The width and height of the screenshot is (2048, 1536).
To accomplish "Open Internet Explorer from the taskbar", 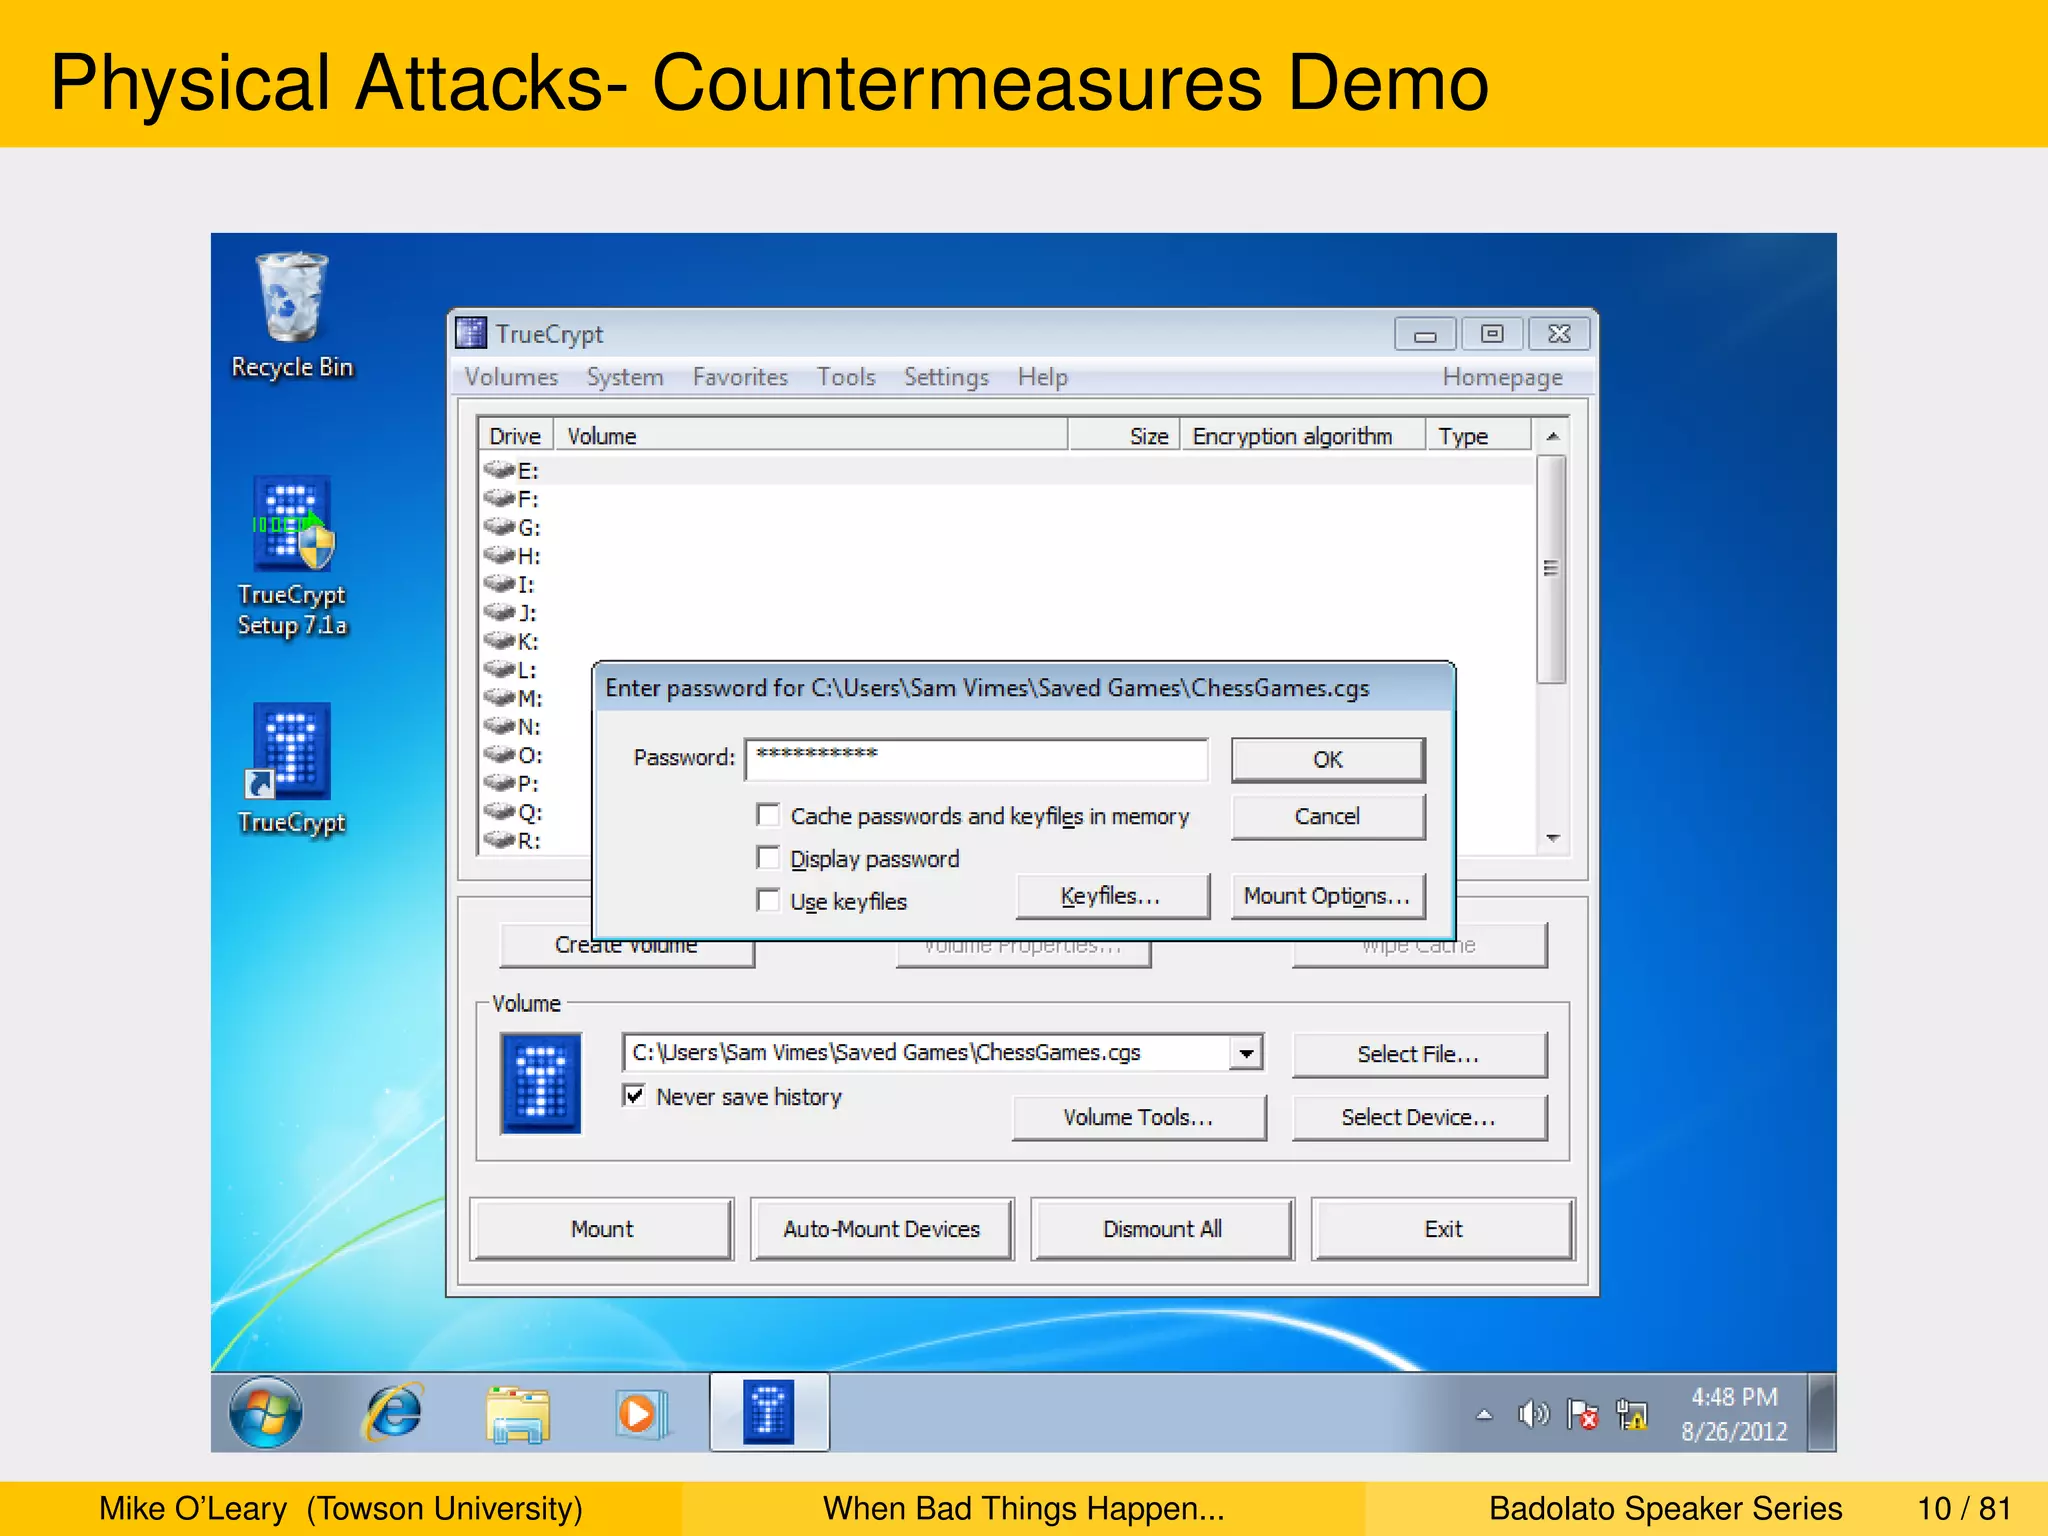I will pos(395,1413).
